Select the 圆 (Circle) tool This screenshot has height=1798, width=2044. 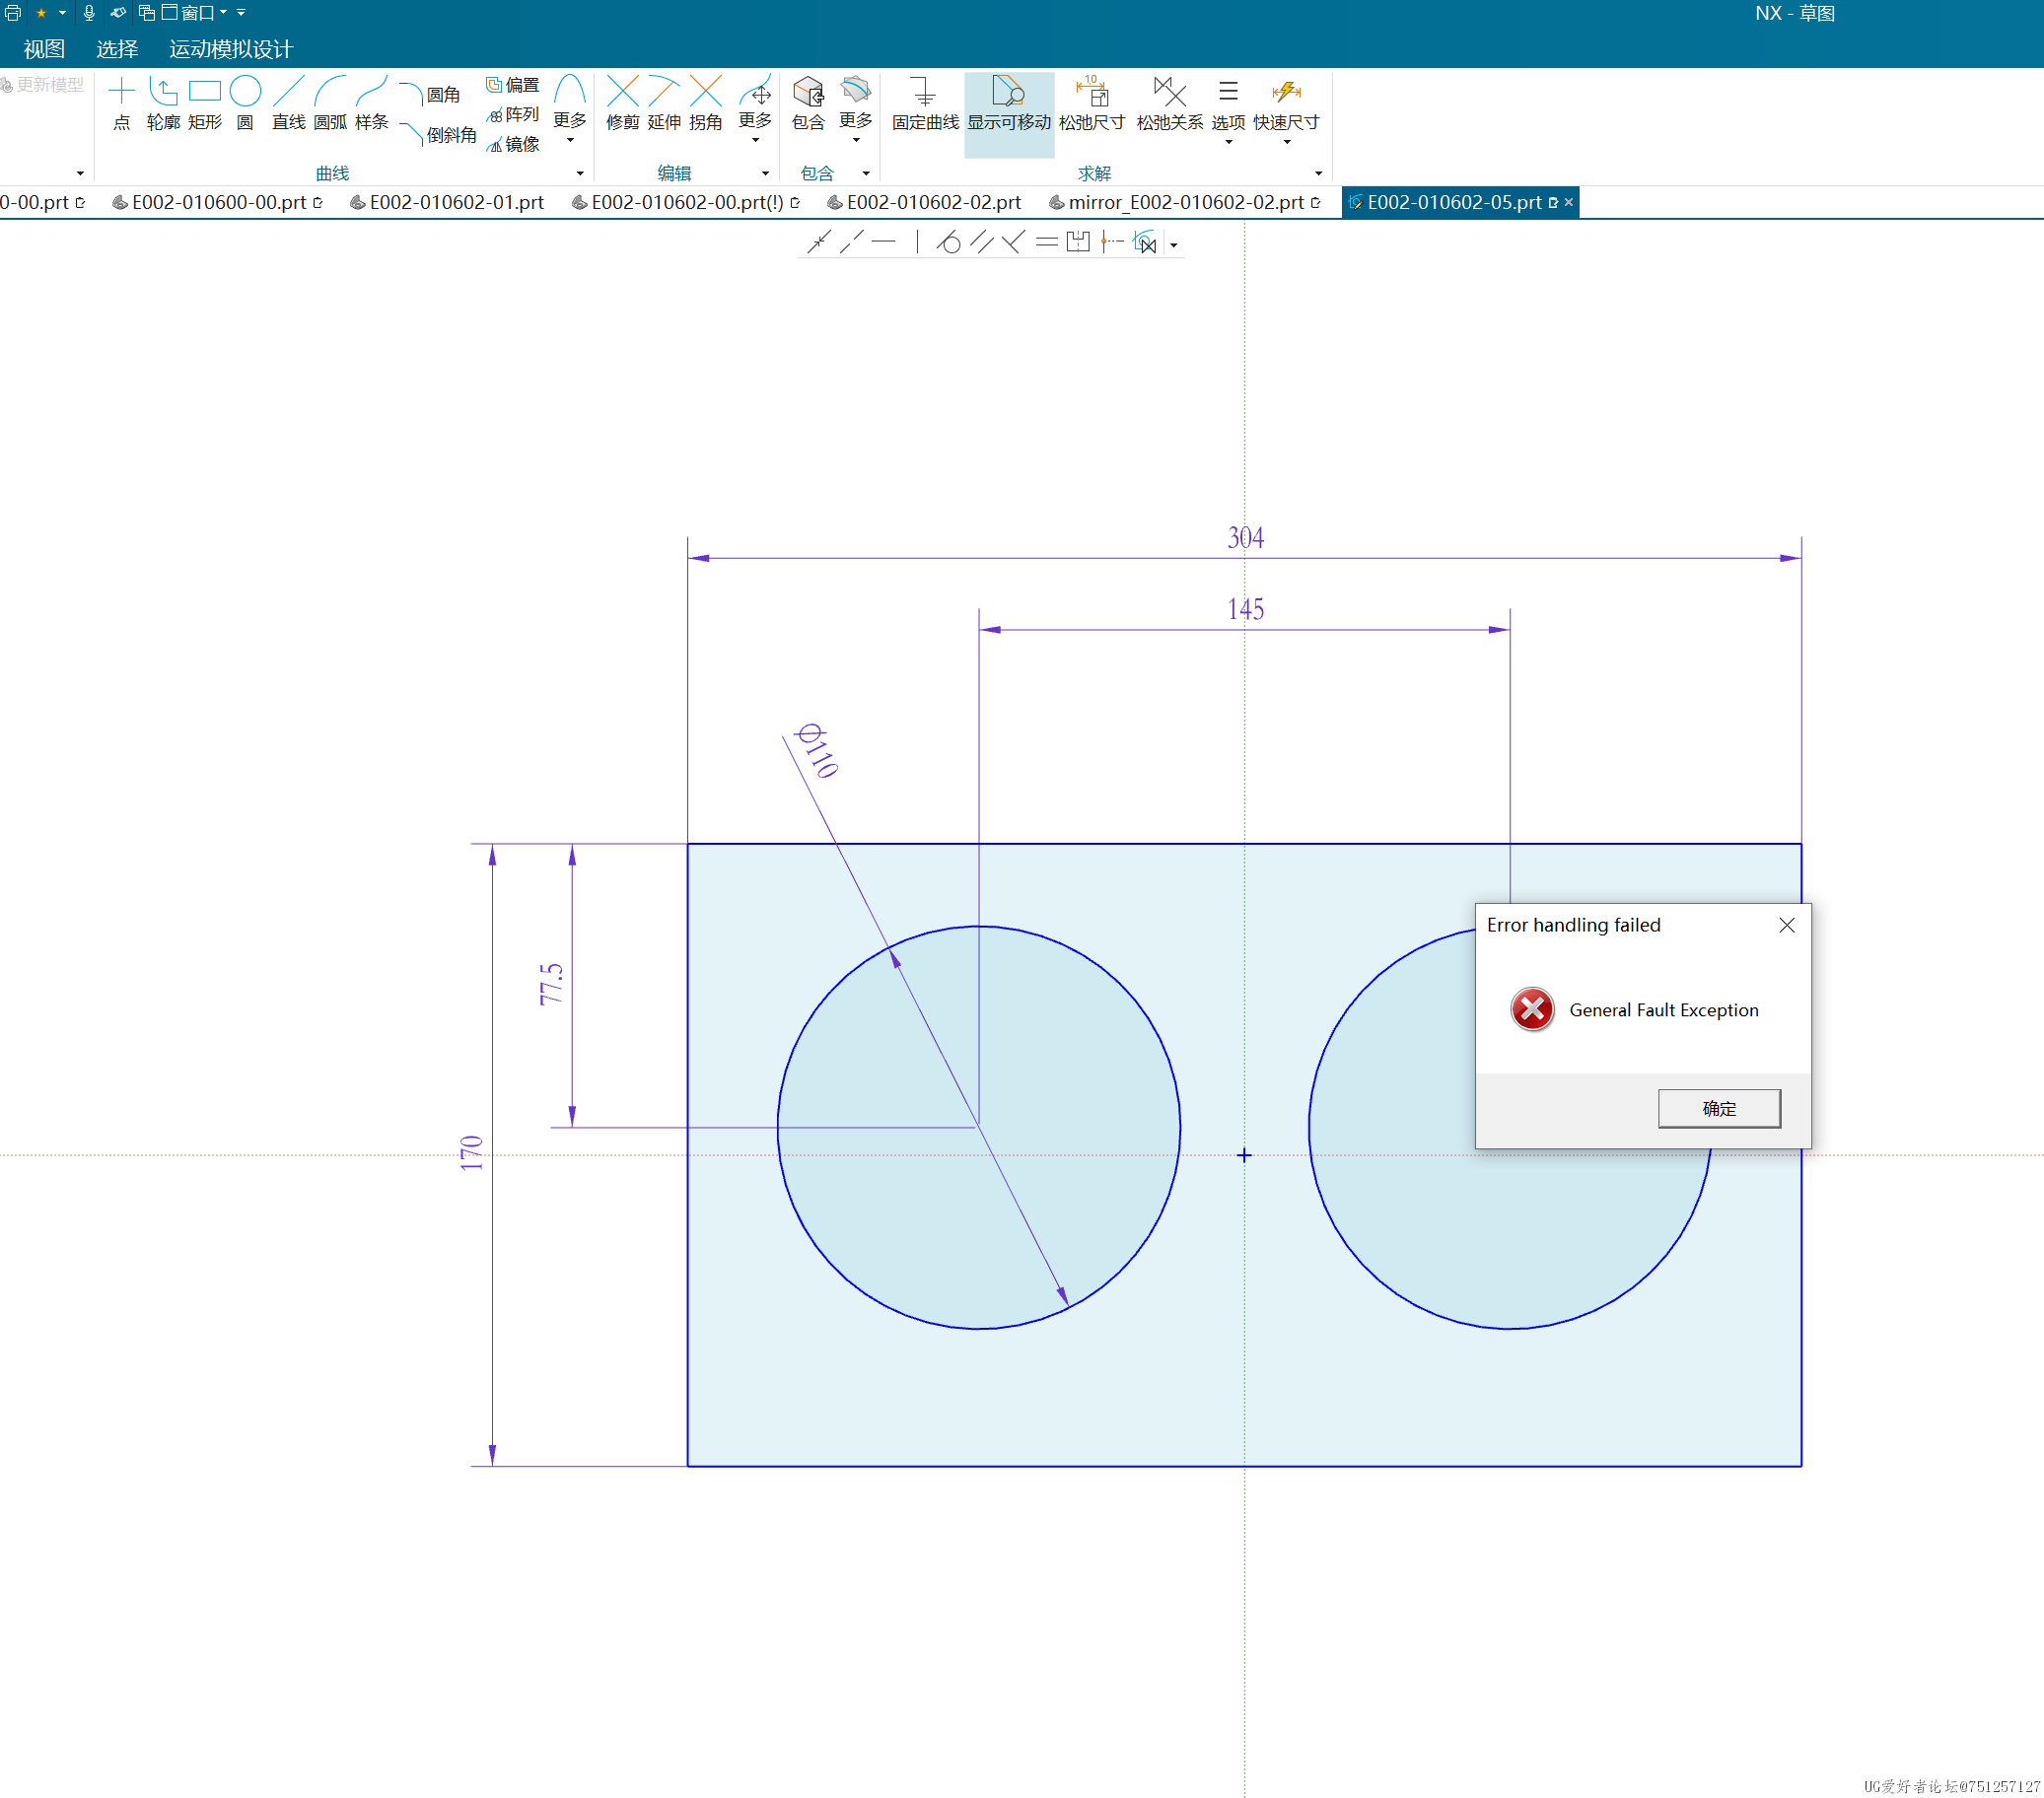[x=245, y=104]
